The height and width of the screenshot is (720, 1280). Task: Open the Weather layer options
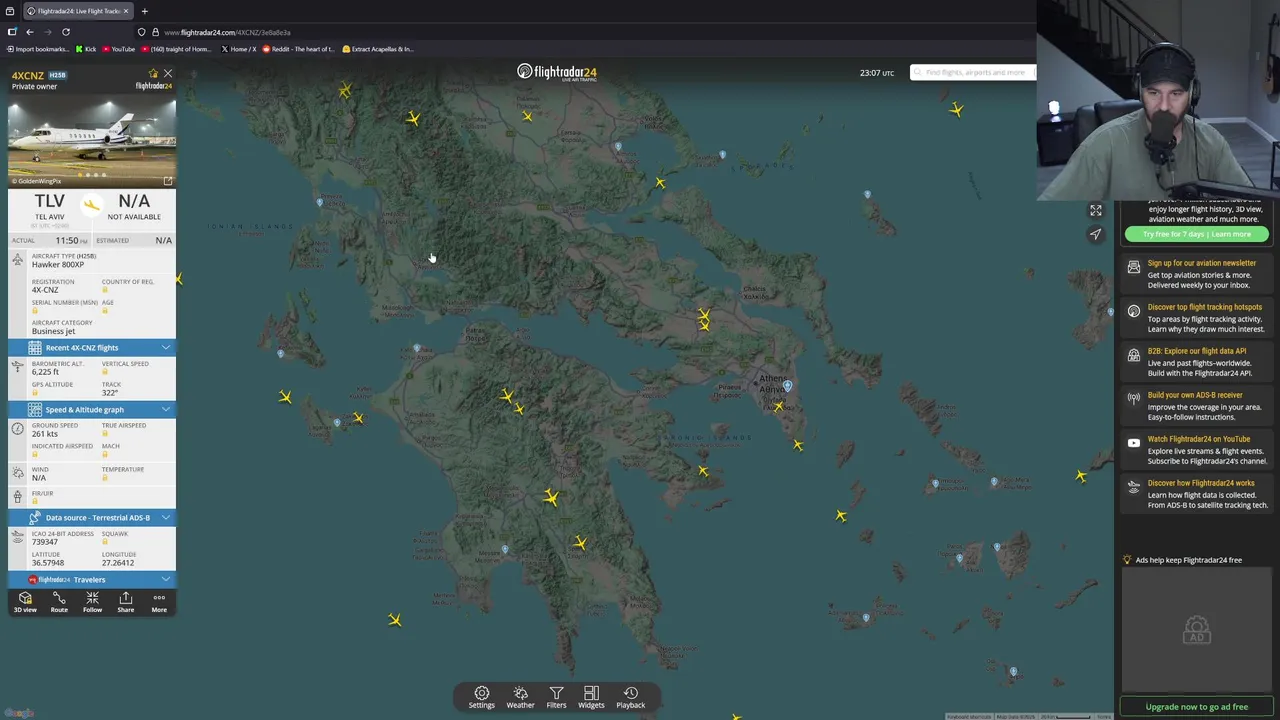(520, 698)
